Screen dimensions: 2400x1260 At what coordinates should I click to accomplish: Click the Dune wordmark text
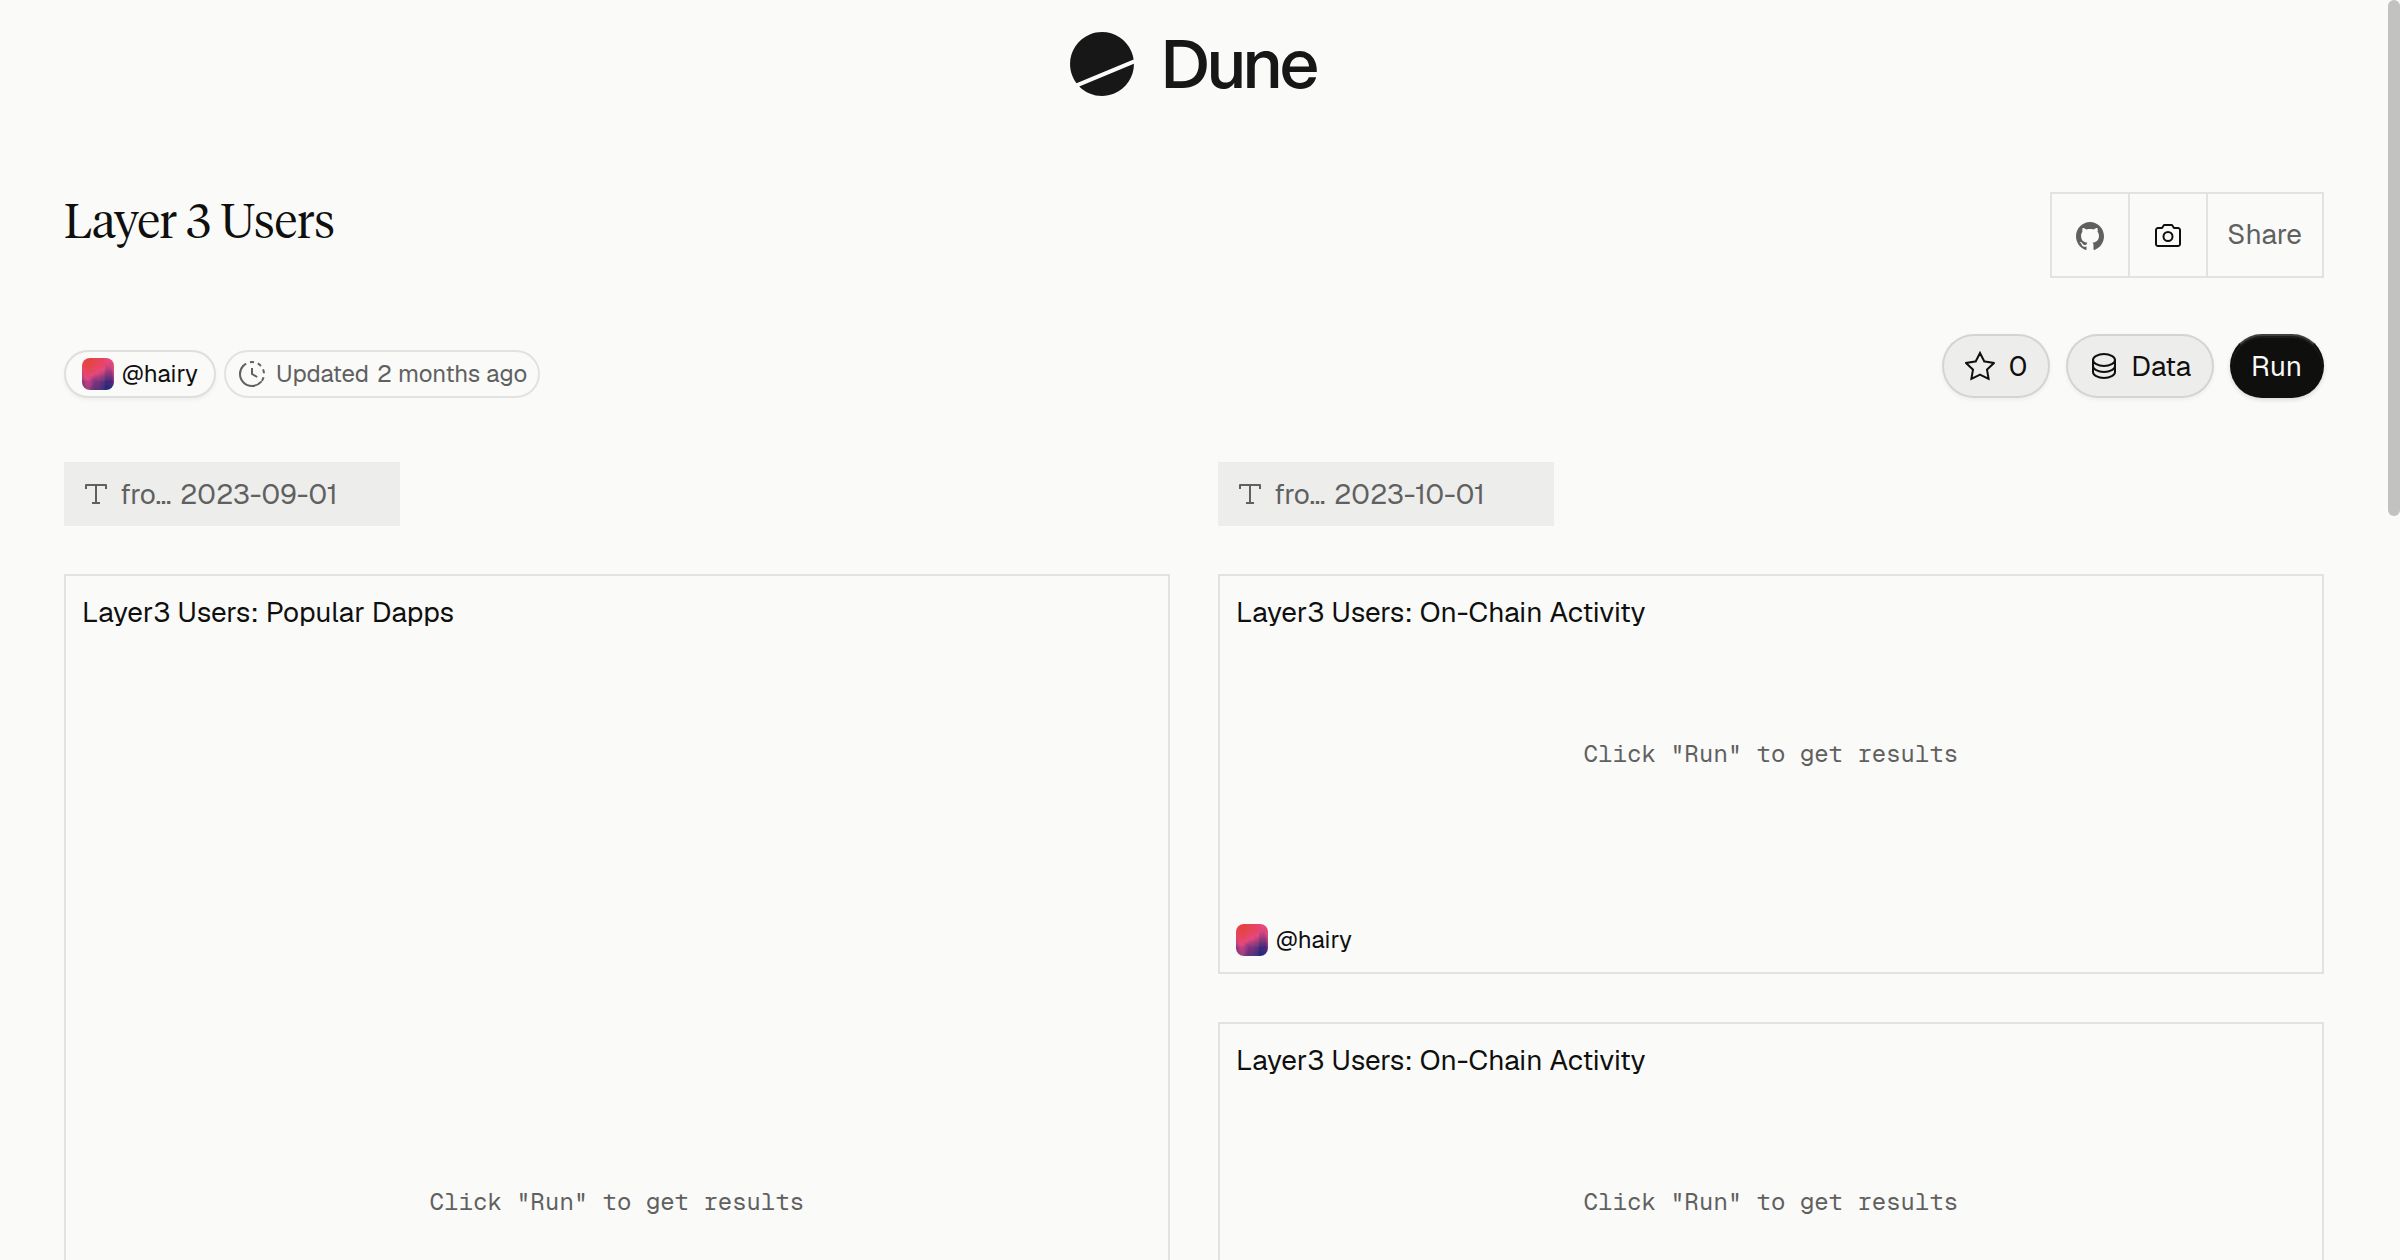tap(1239, 66)
